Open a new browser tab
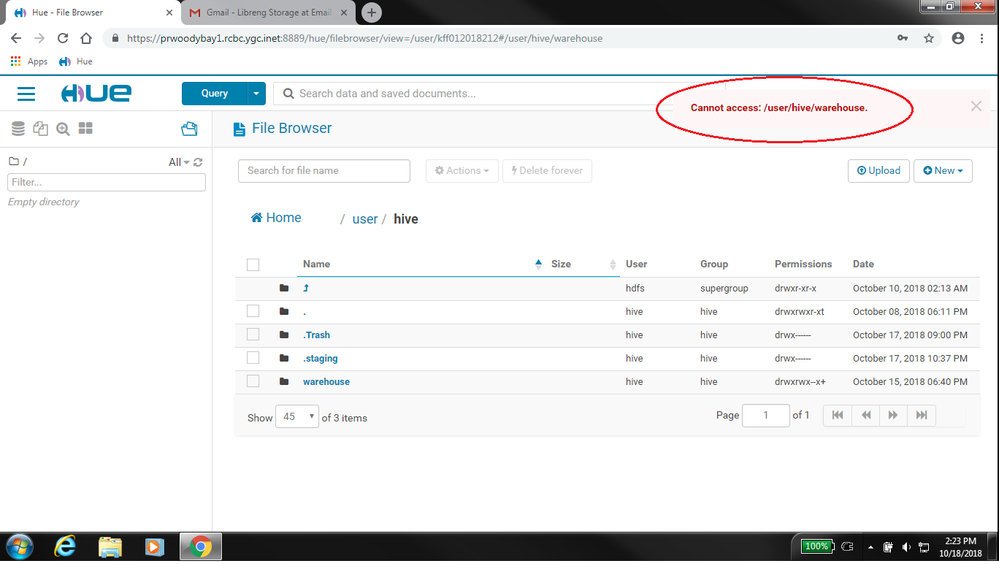999x564 pixels. click(371, 12)
